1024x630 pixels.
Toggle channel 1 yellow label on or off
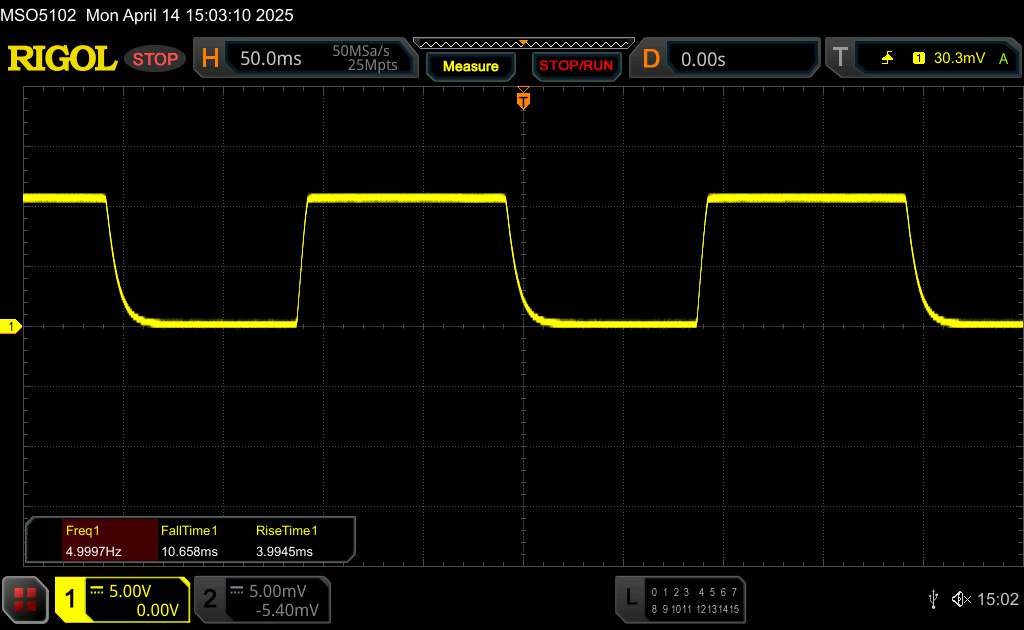tap(71, 600)
